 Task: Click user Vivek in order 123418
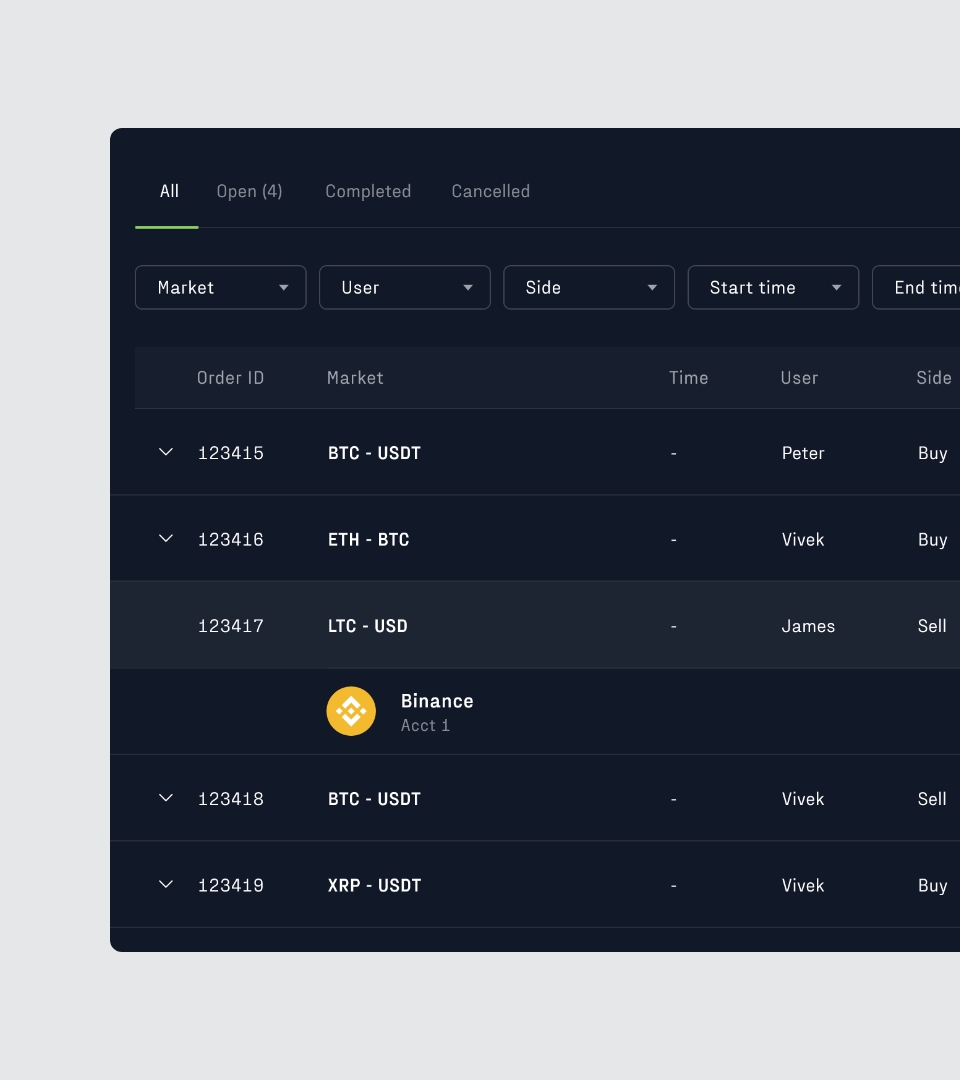click(803, 799)
